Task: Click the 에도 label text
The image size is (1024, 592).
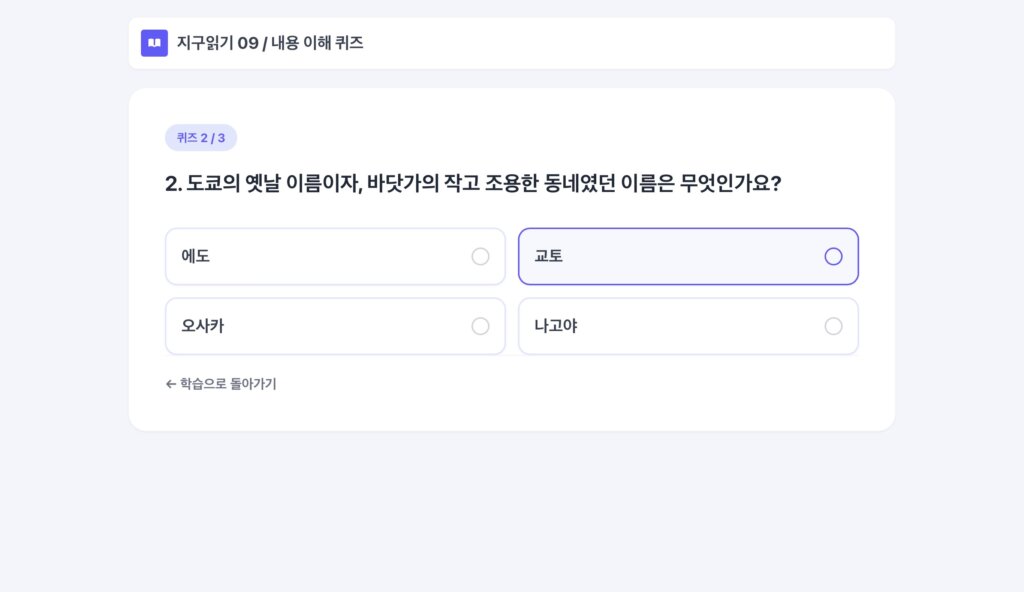Action: pyautogui.click(x=195, y=256)
